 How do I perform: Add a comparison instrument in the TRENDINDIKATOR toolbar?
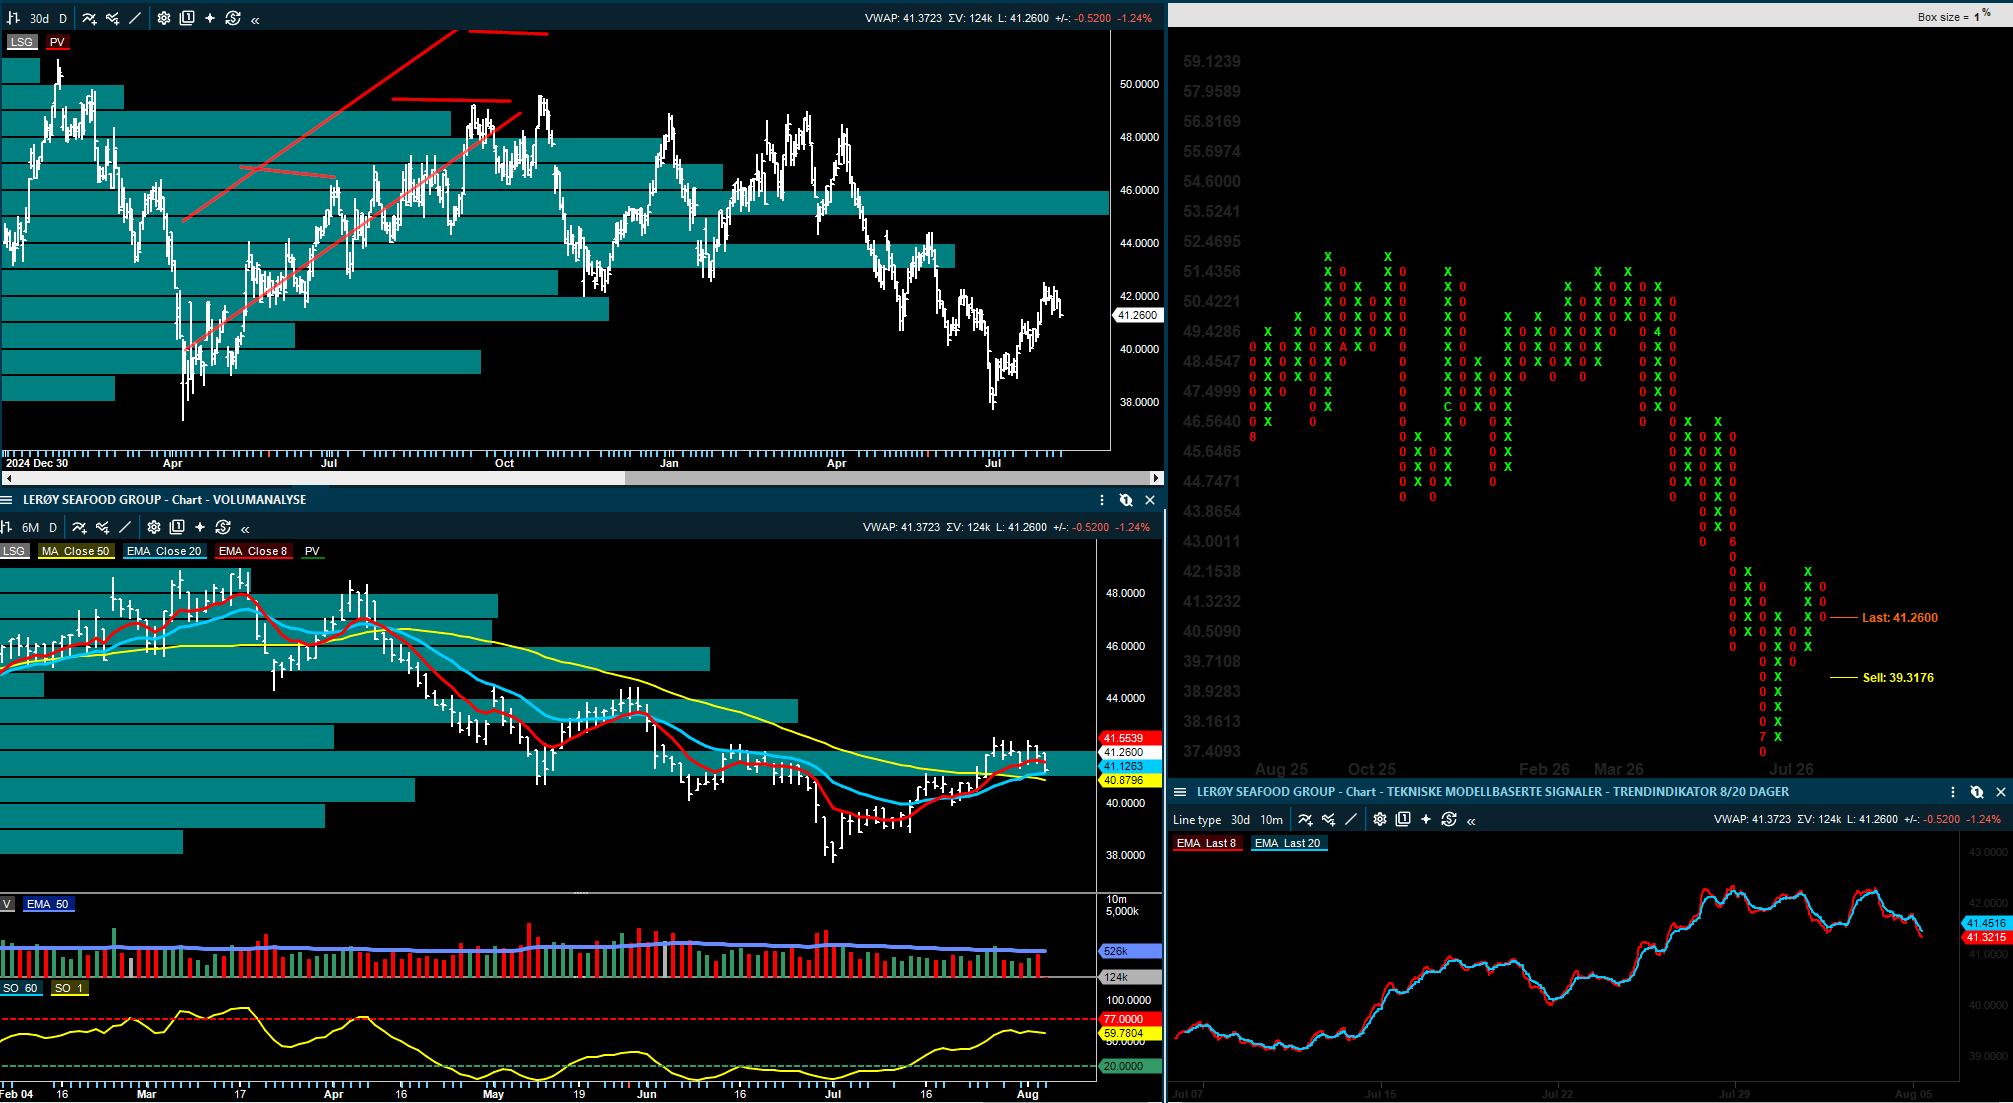(1328, 819)
